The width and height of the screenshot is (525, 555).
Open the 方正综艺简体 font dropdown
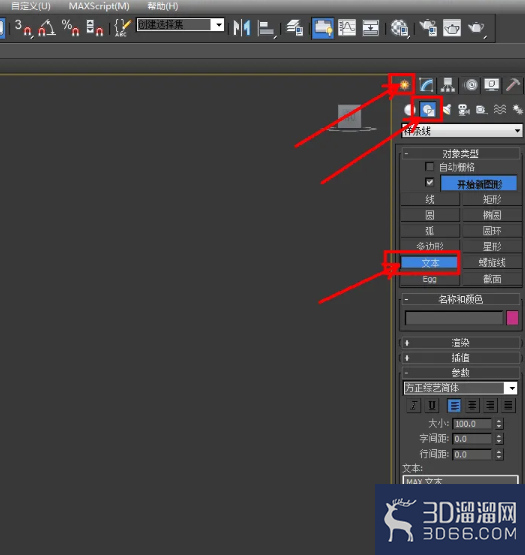(x=461, y=388)
